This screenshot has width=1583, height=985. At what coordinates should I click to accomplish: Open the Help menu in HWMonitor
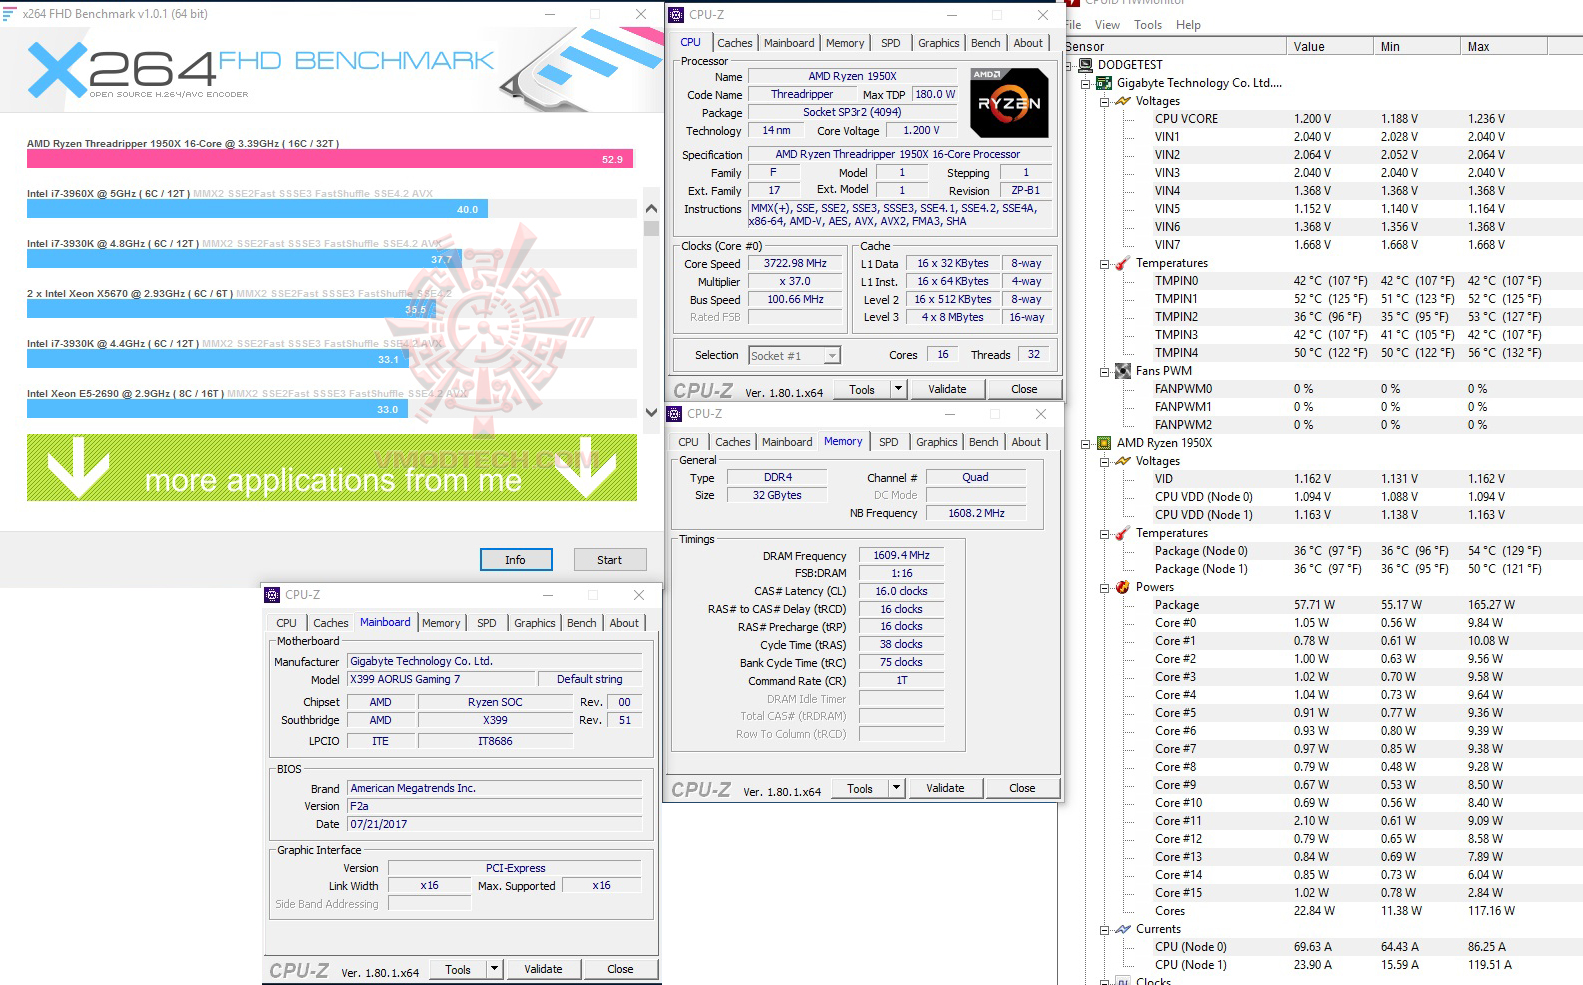click(1188, 25)
